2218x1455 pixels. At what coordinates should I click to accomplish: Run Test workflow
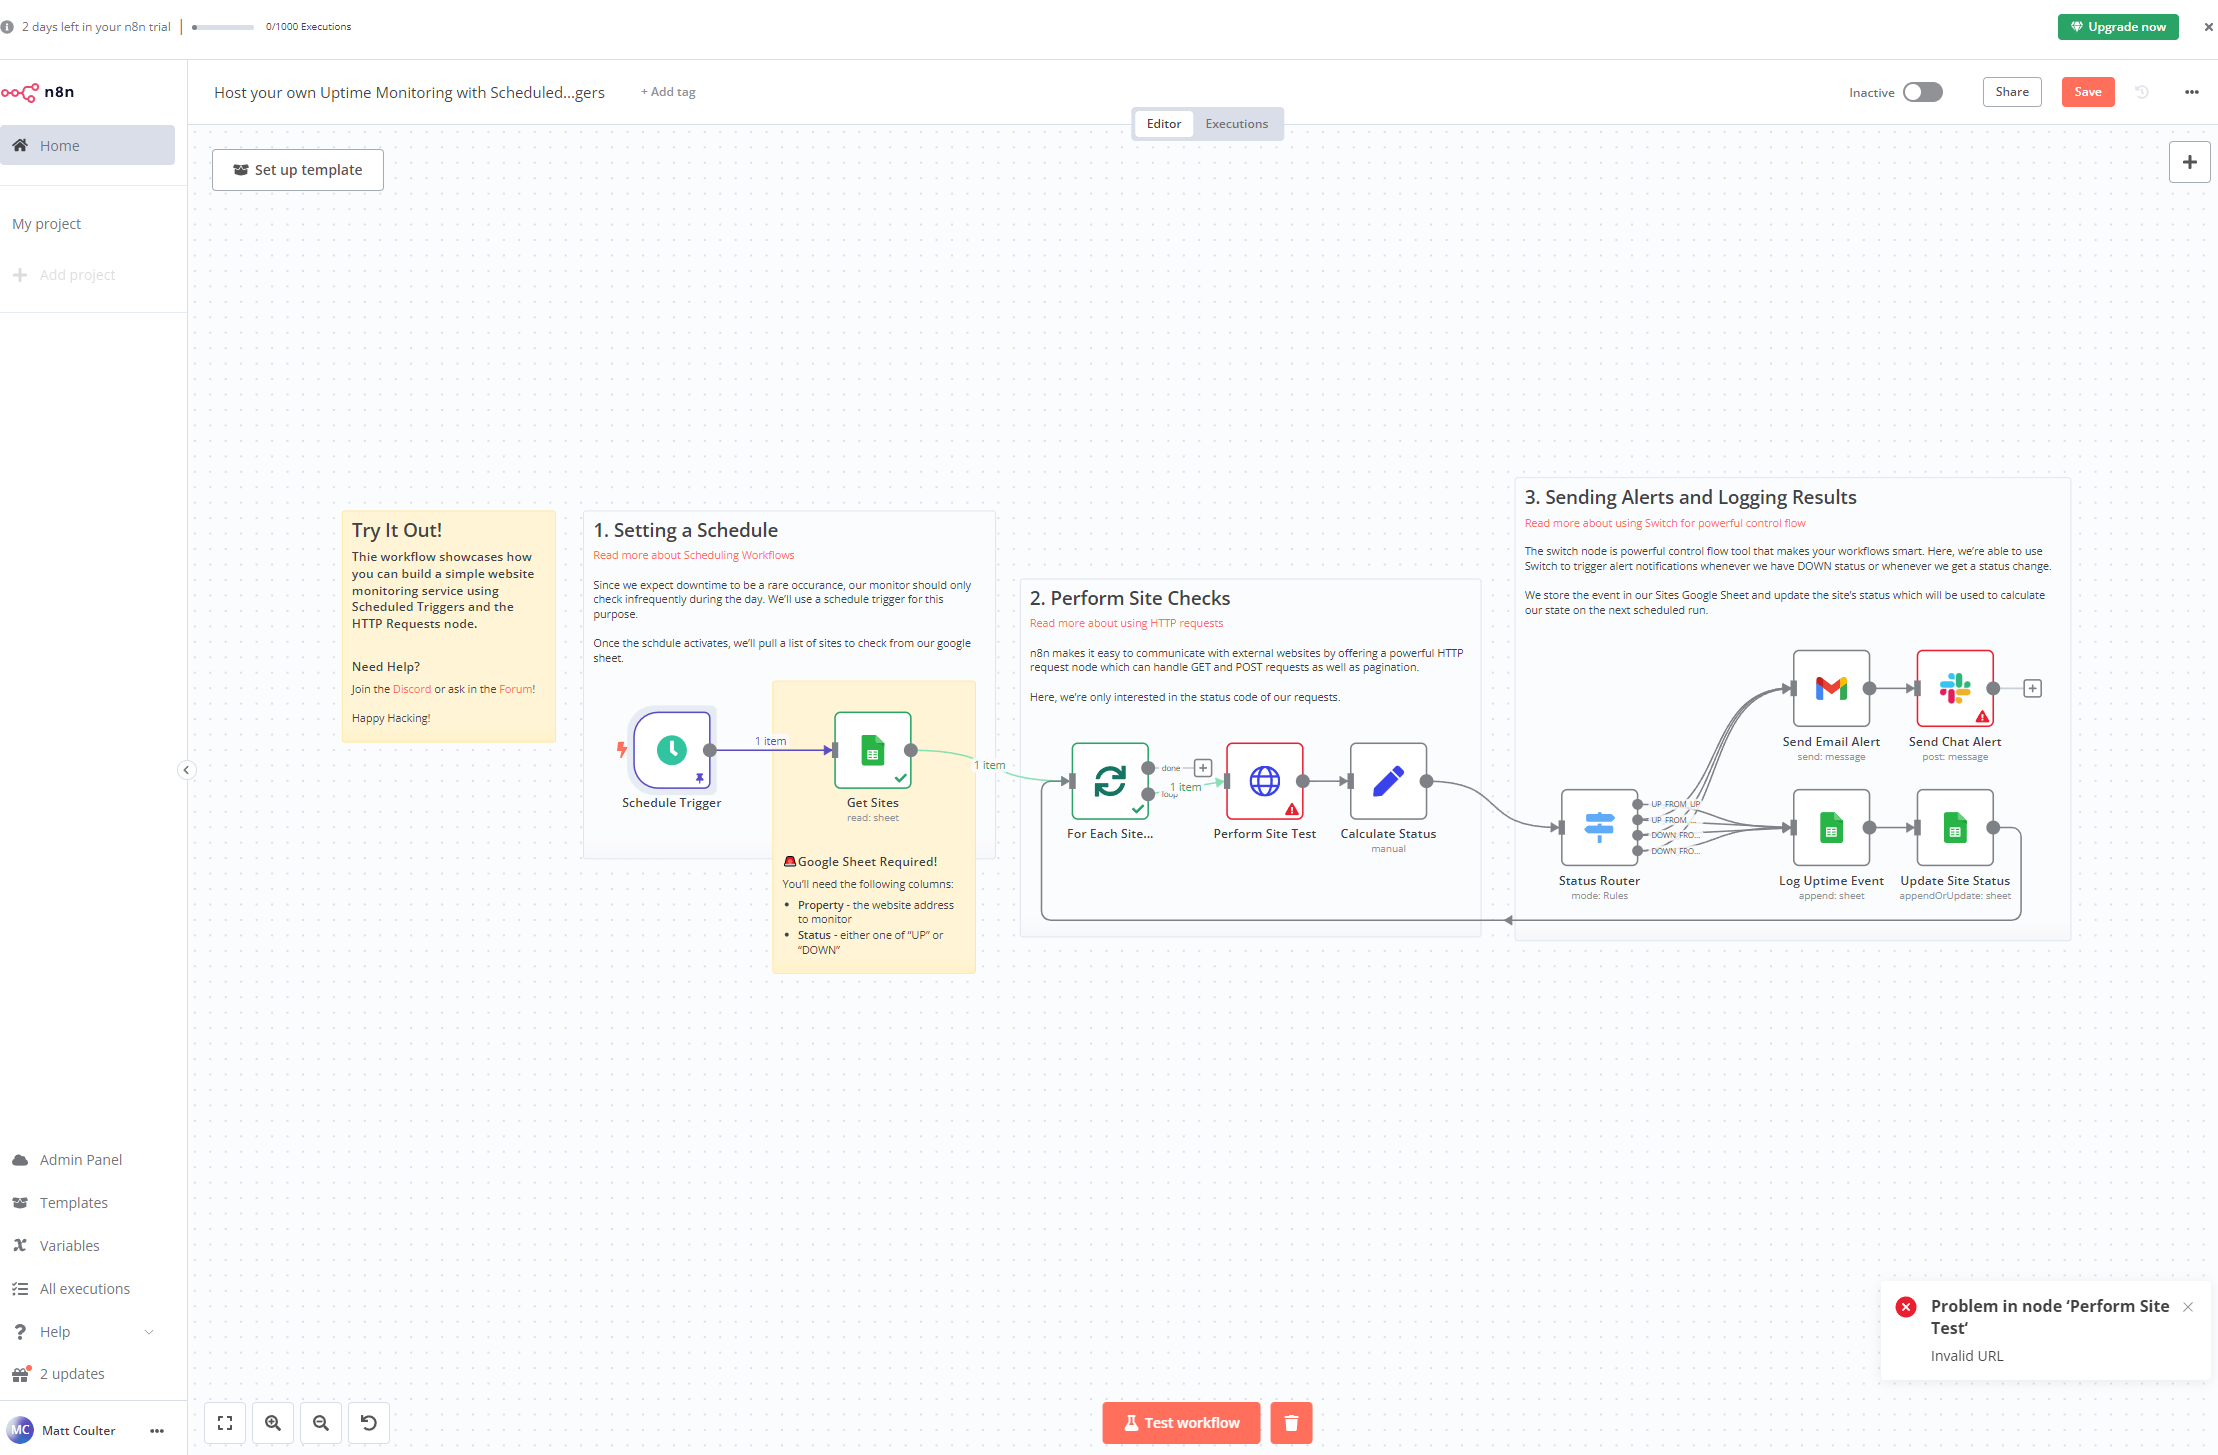click(1181, 1423)
